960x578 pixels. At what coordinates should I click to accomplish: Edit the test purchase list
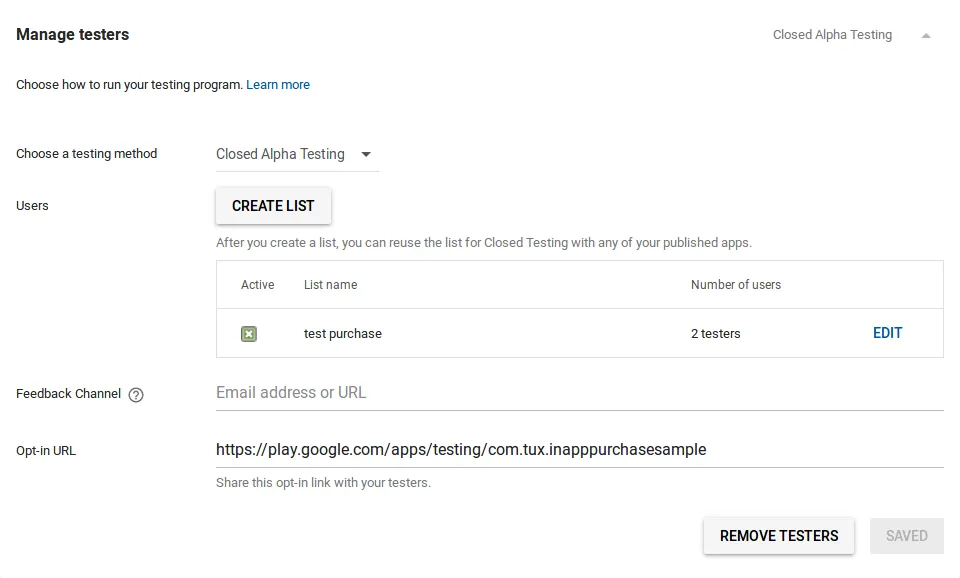coord(887,333)
